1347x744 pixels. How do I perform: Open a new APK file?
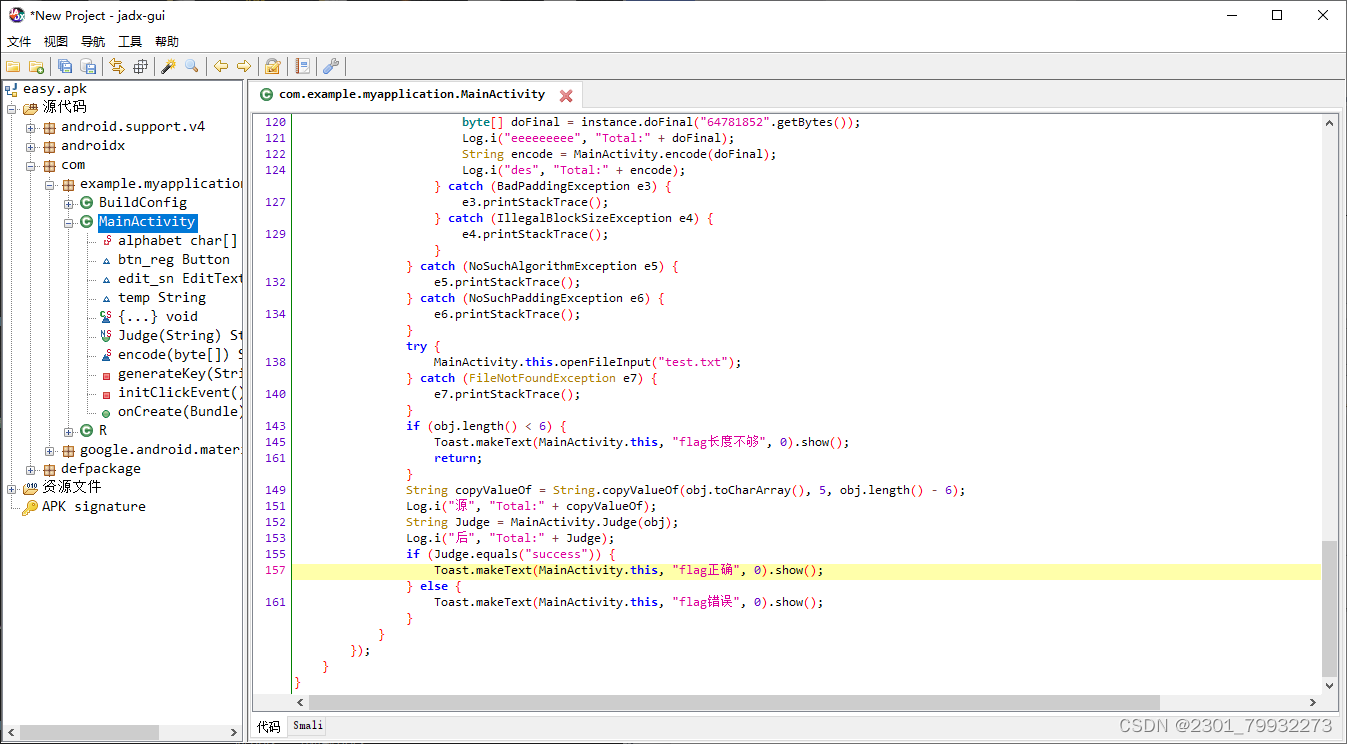13,66
